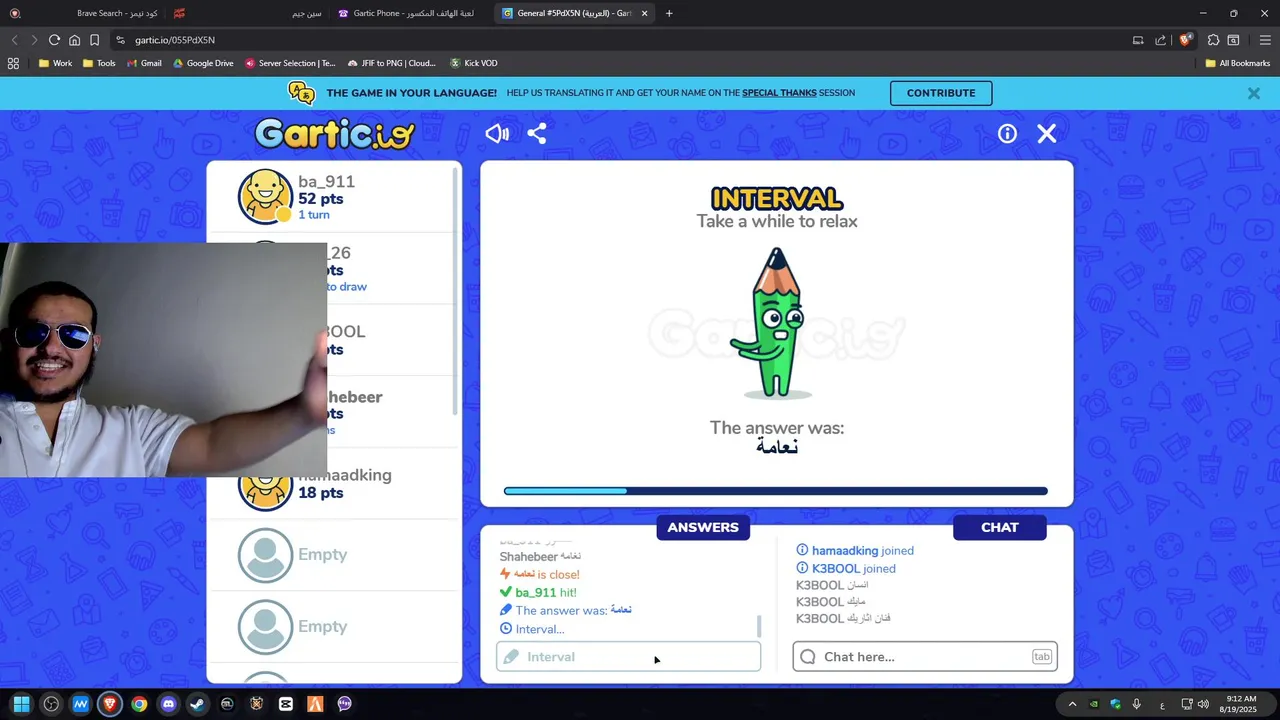Screen dimensions: 1280x720
Task: Open the browser extensions puzzle icon
Action: [x=1213, y=40]
